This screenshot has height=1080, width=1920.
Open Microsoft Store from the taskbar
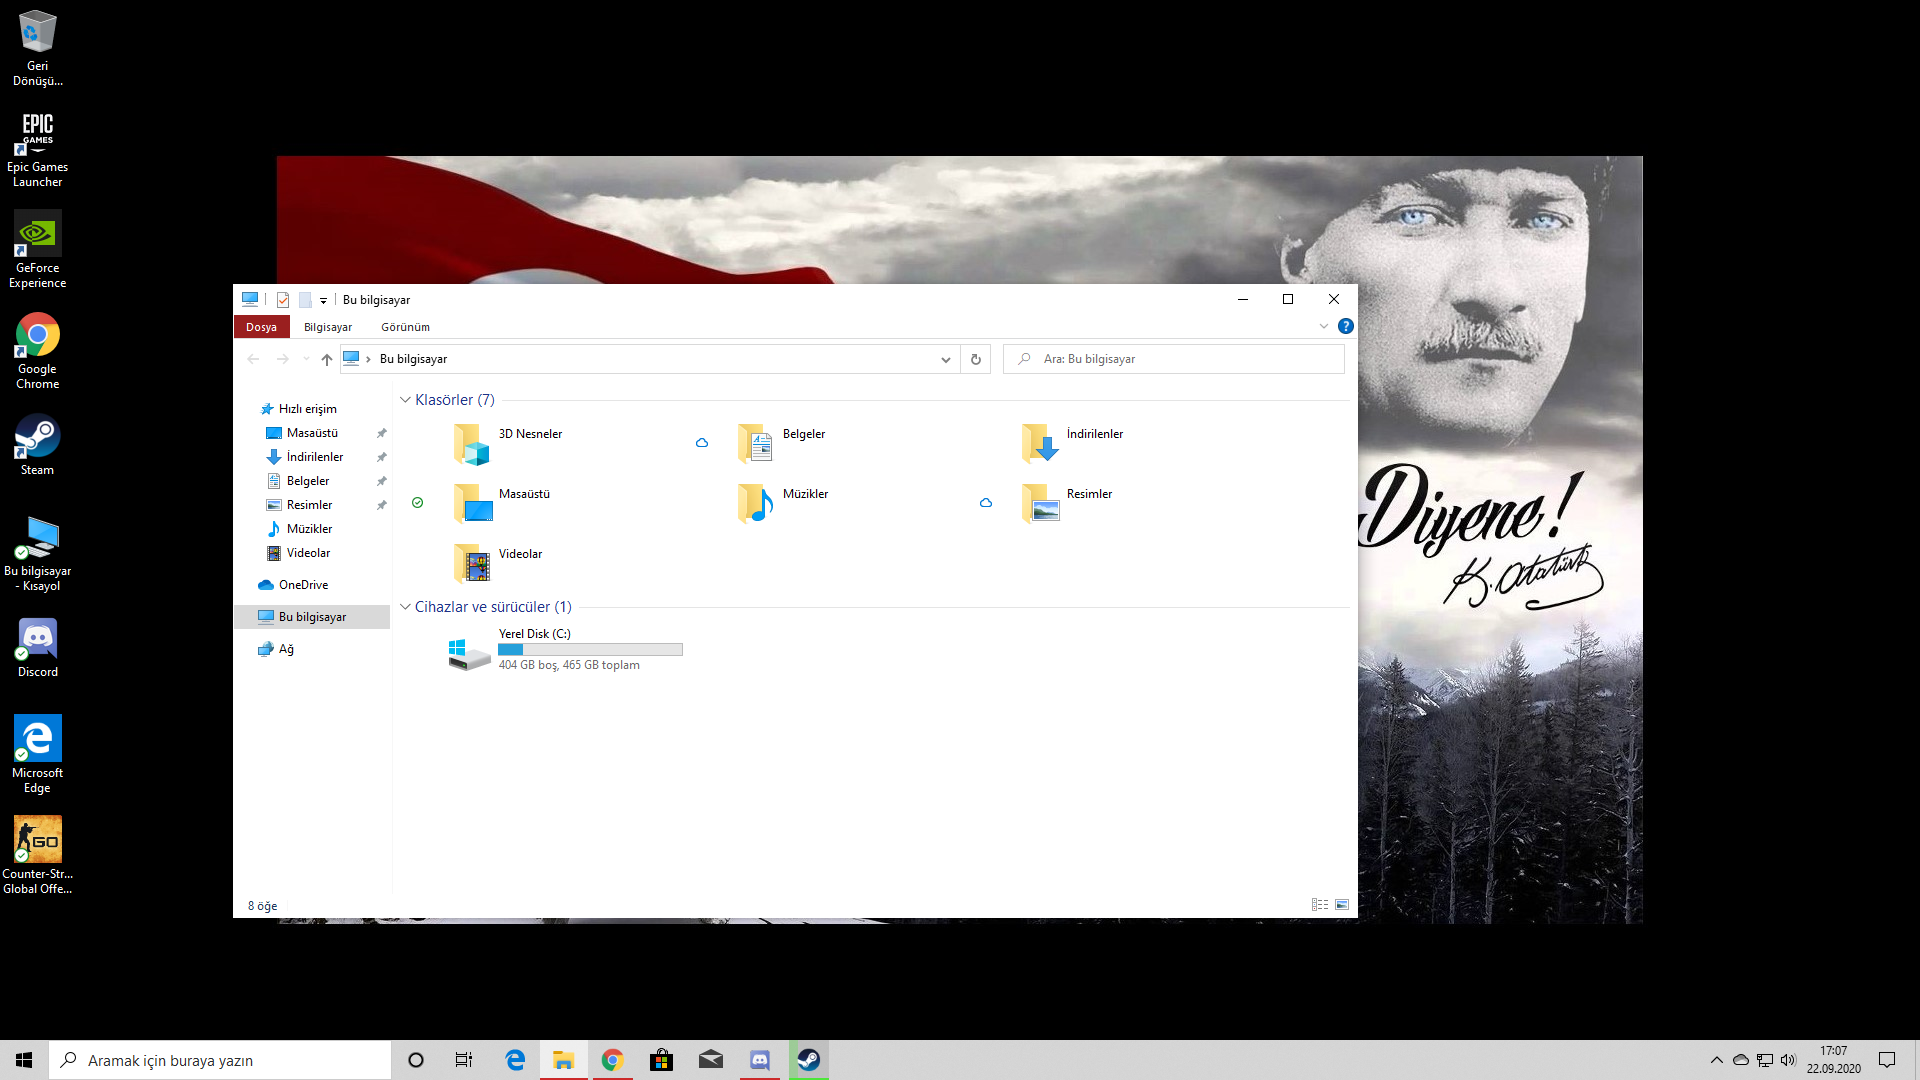(661, 1060)
